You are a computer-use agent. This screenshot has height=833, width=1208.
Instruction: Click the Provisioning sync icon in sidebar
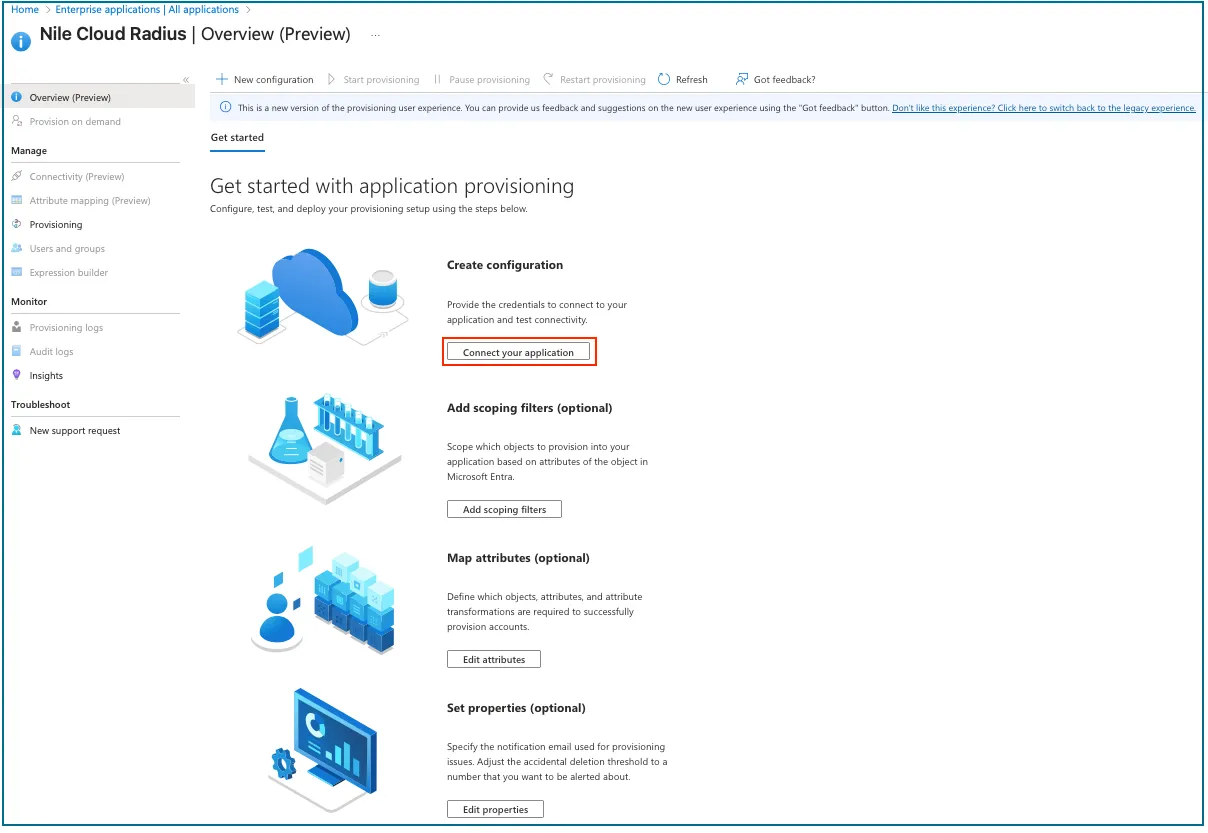pos(17,224)
